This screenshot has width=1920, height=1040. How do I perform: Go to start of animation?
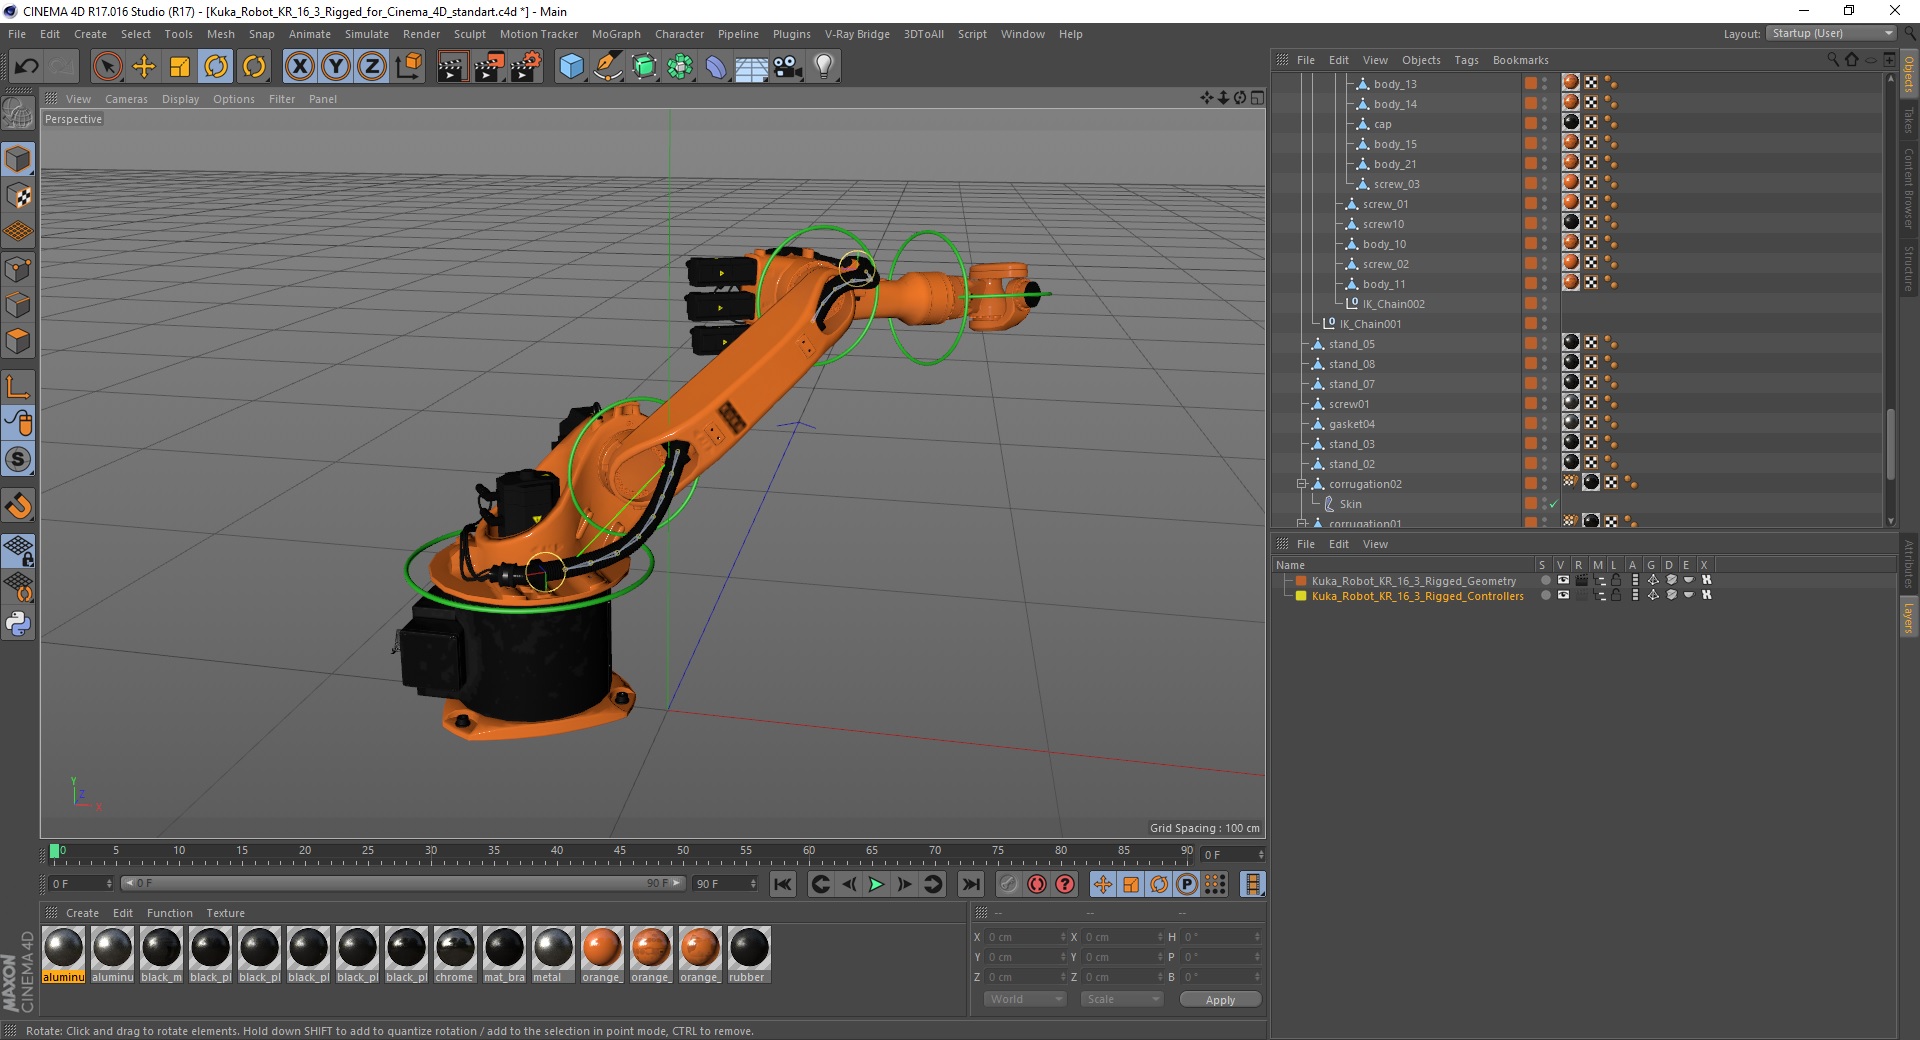click(783, 884)
